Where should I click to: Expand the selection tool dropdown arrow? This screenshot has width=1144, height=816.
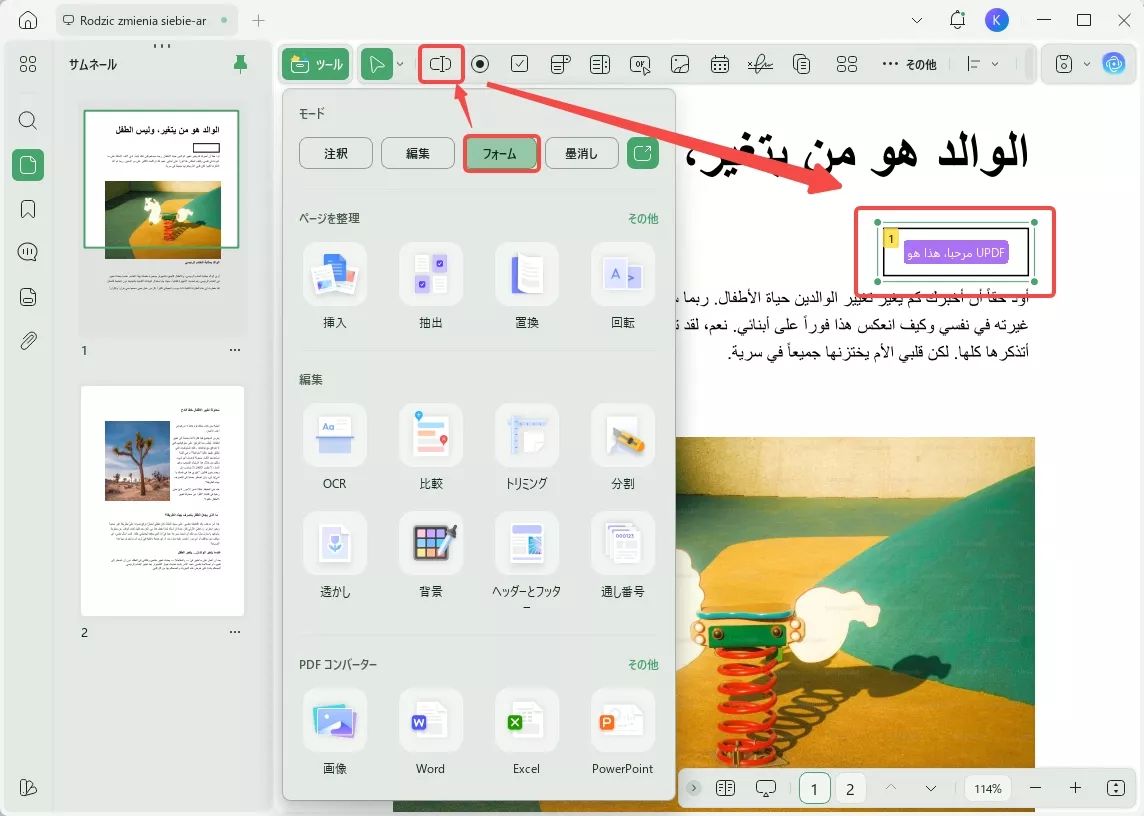click(401, 63)
